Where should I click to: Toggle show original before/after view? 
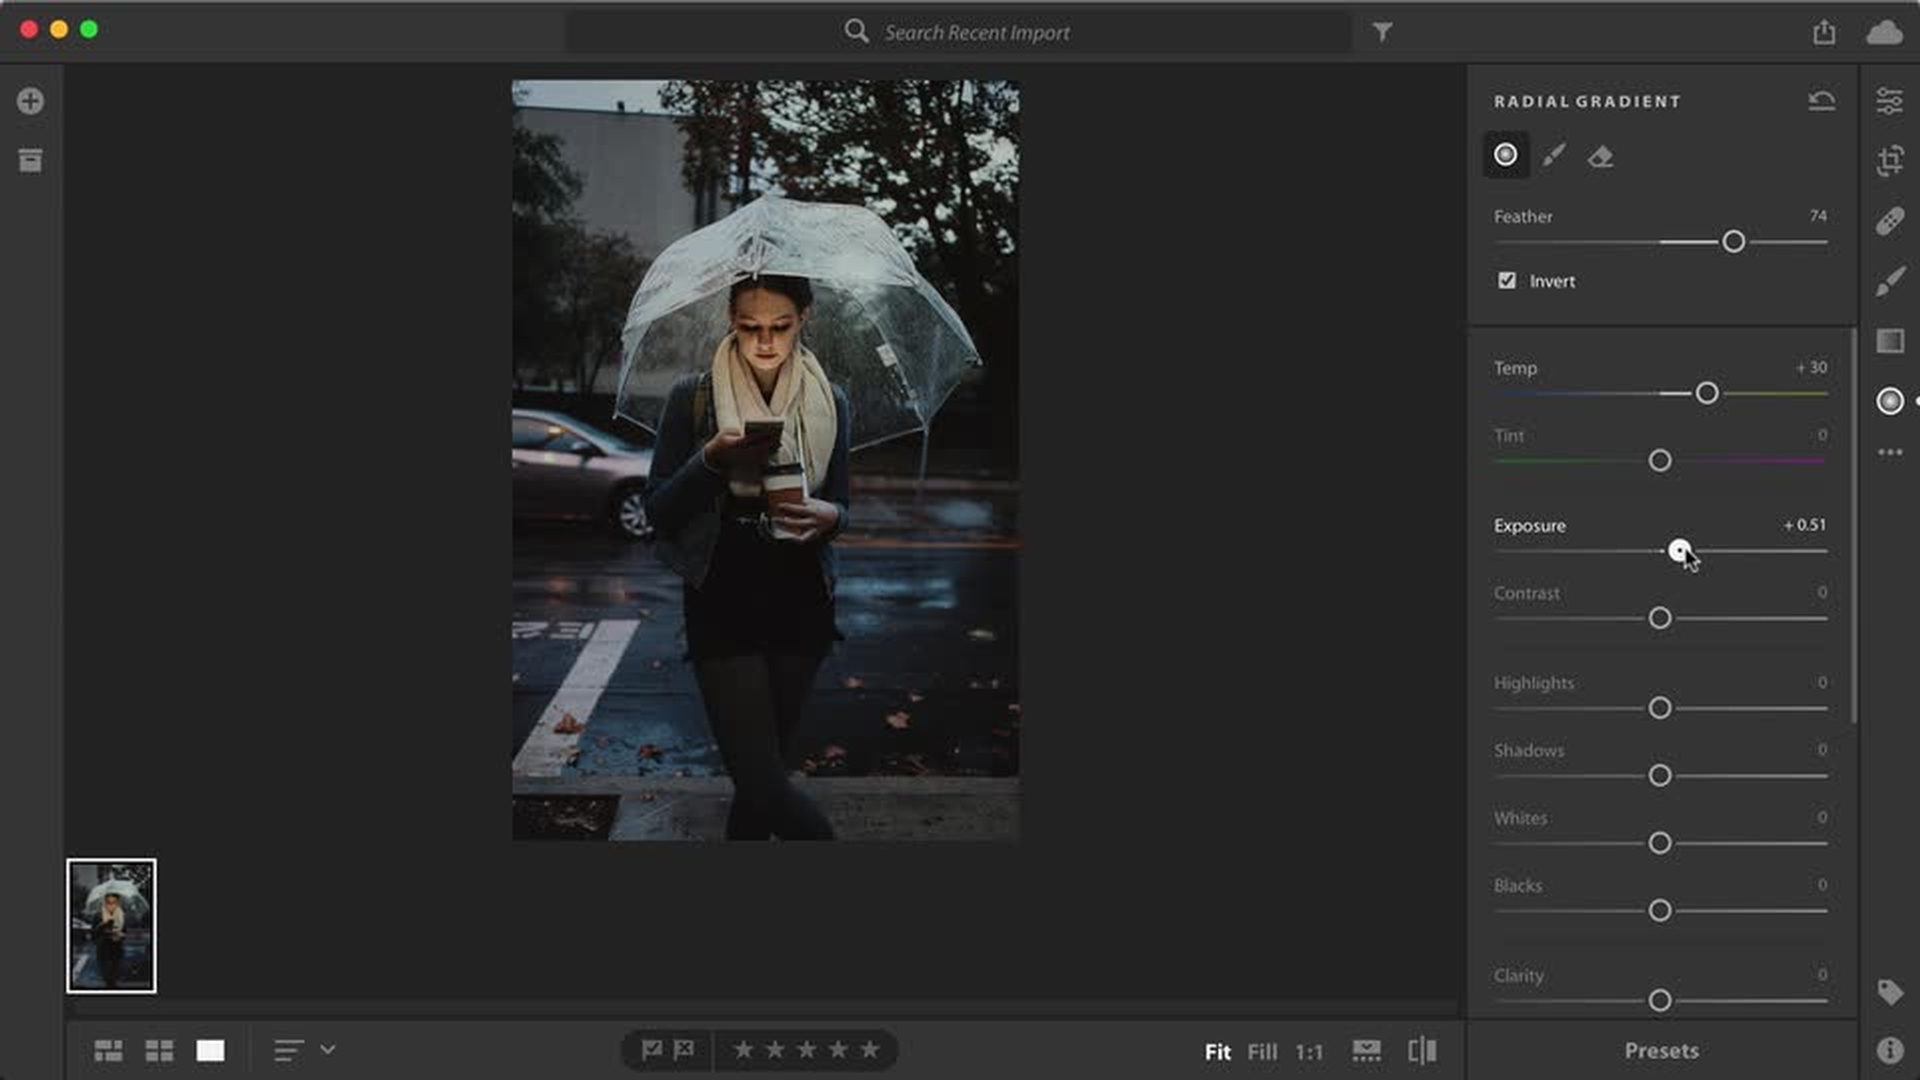click(1422, 1050)
